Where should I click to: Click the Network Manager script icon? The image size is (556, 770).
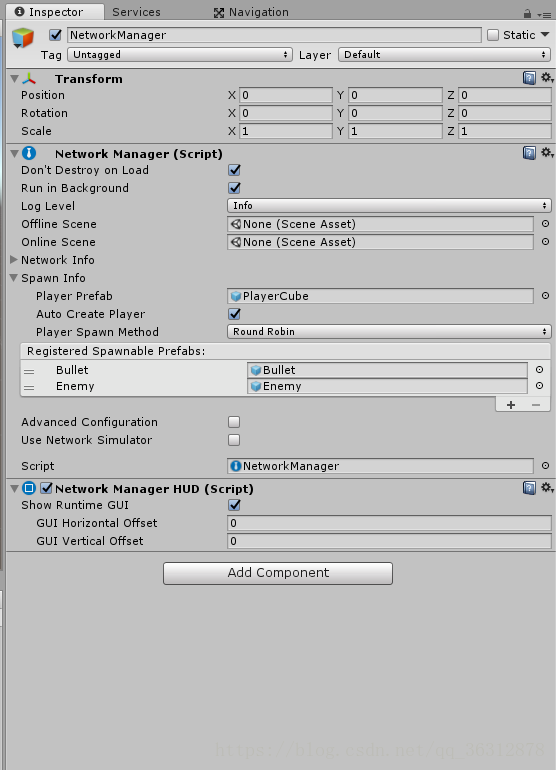click(x=29, y=153)
